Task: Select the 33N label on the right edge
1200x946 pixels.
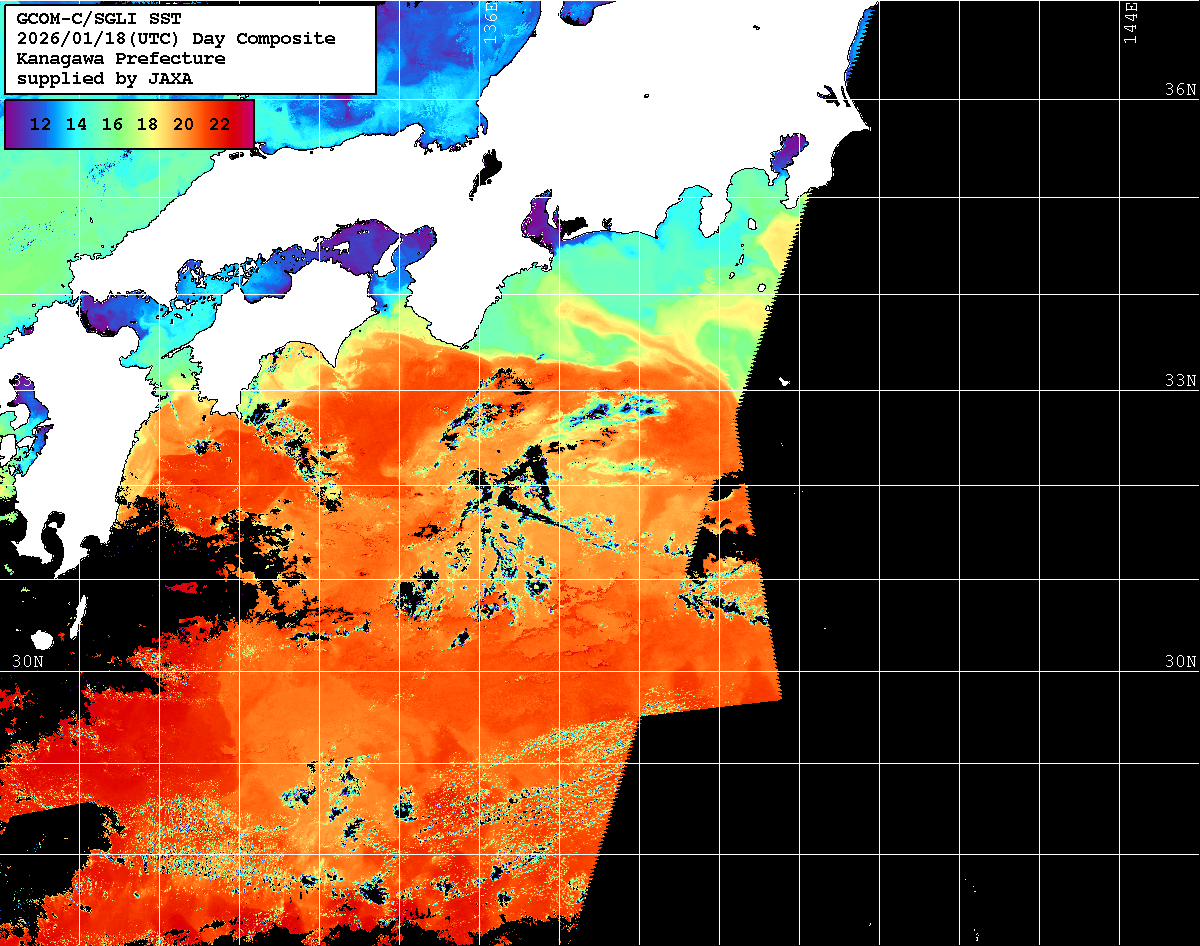Action: [x=1179, y=381]
